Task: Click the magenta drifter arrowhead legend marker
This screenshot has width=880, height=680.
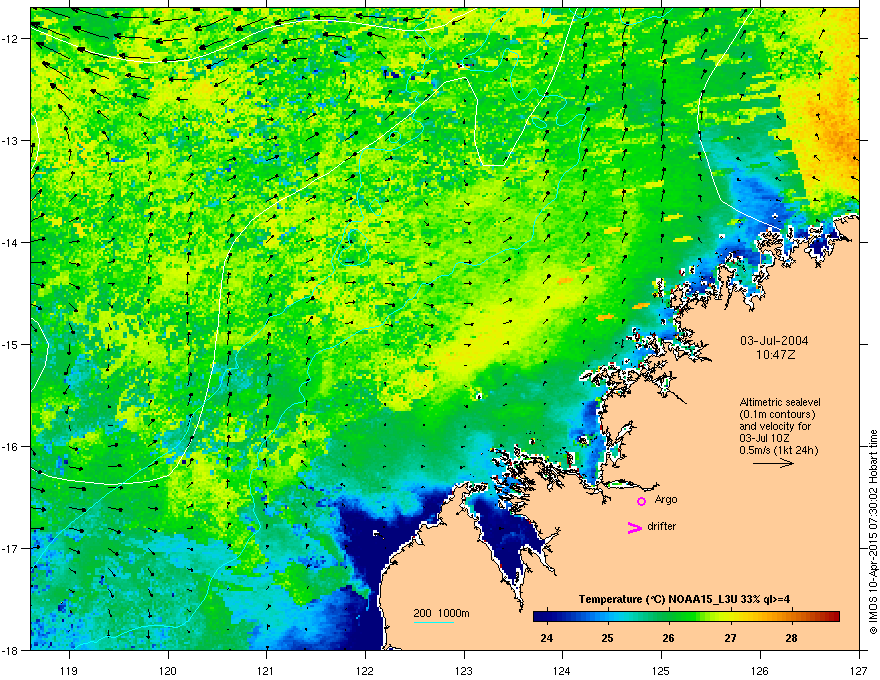Action: coord(635,527)
